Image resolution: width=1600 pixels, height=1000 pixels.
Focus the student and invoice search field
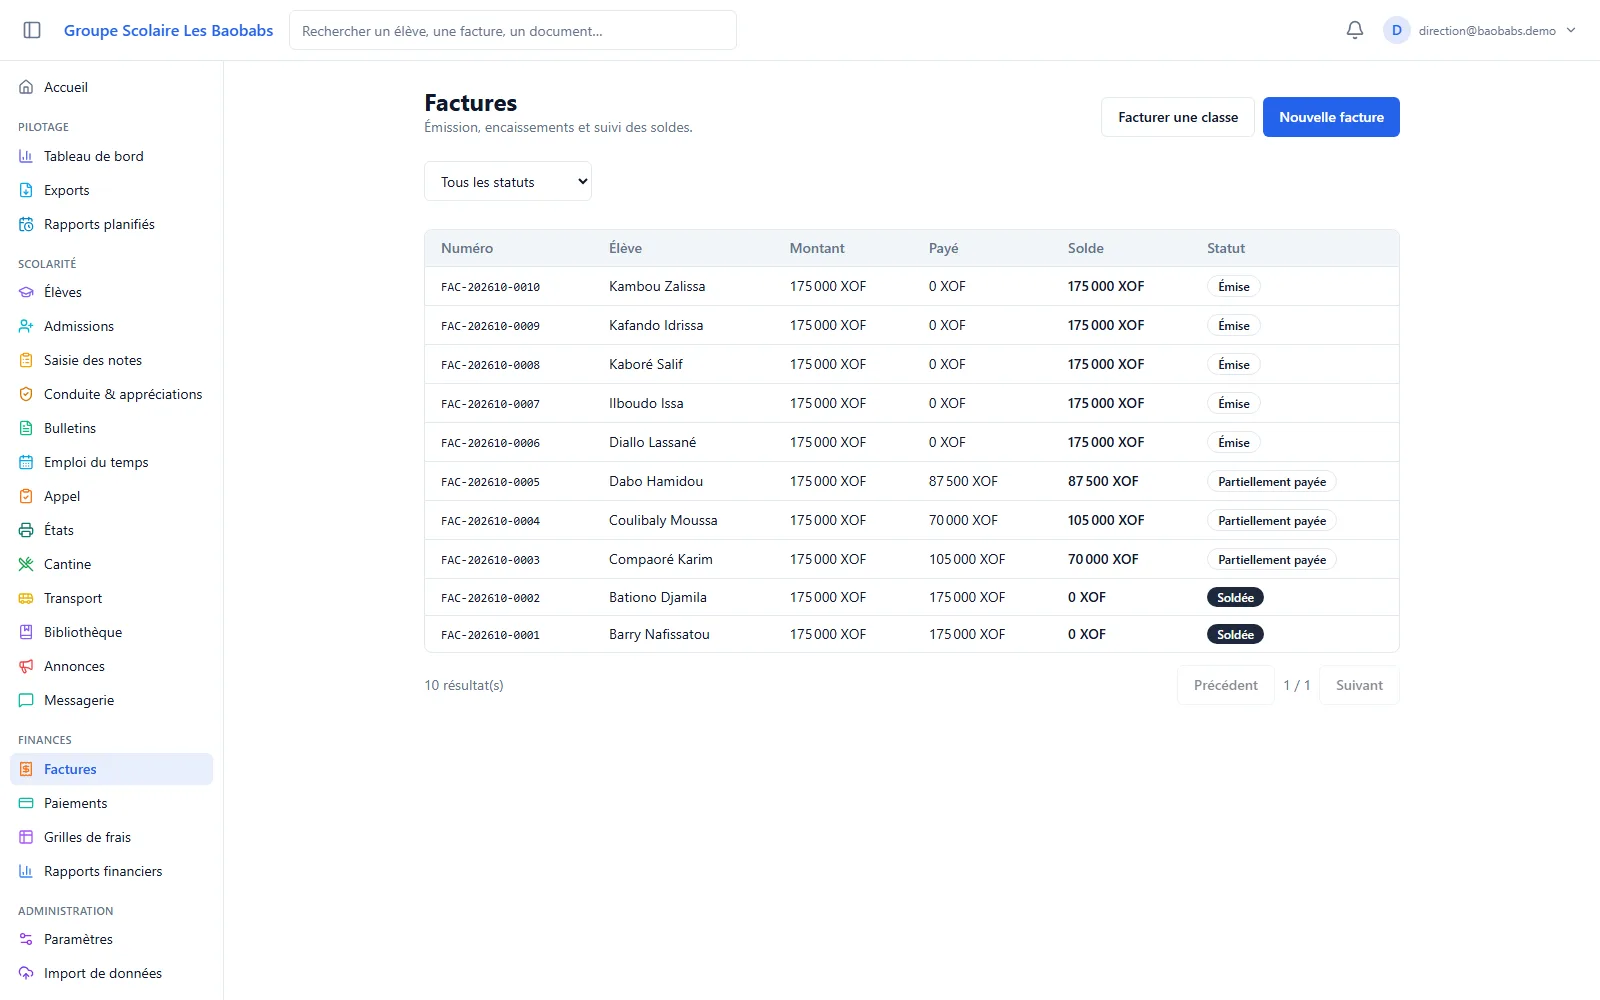point(513,30)
